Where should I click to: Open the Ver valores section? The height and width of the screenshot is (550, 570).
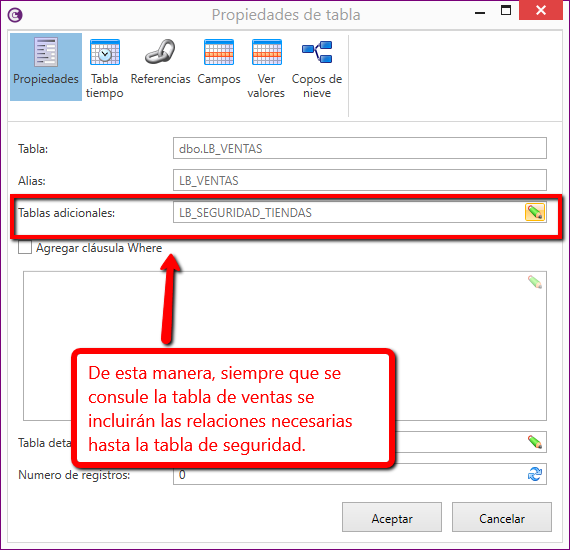pos(266,67)
